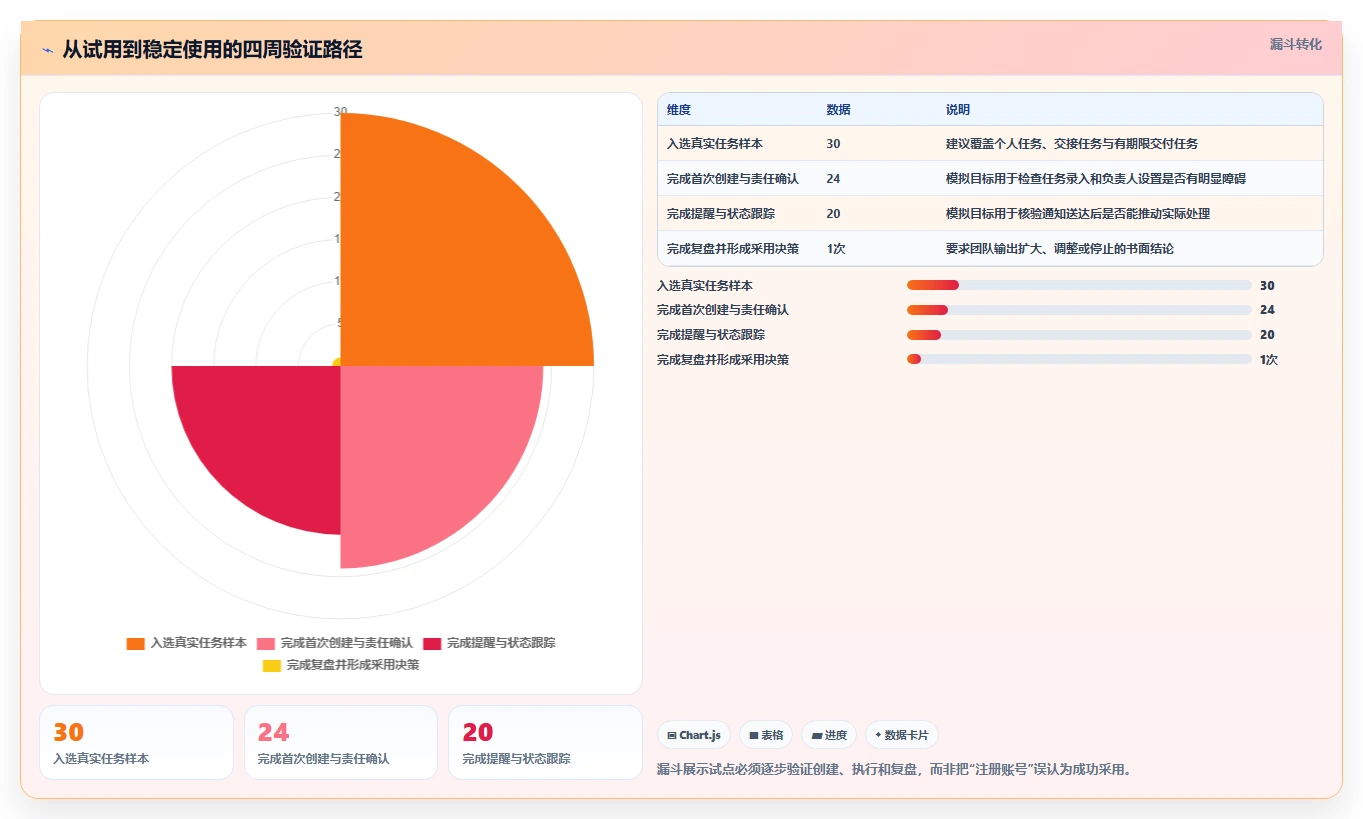Click the 数据卡片 tag chip
This screenshot has width=1363, height=819.
pos(902,735)
